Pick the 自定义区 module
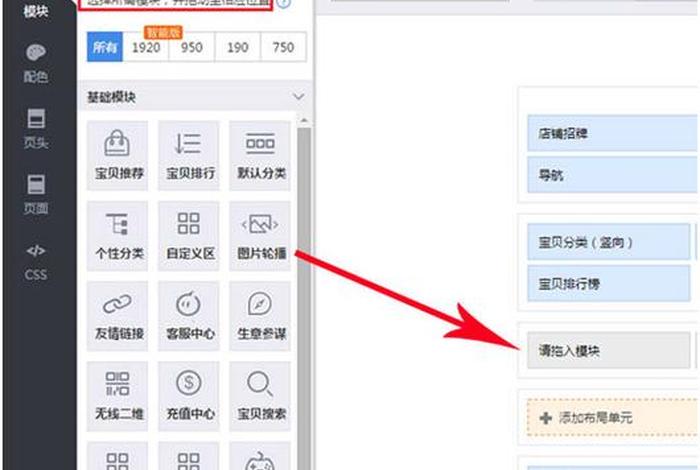Image resolution: width=700 pixels, height=470 pixels. click(189, 236)
